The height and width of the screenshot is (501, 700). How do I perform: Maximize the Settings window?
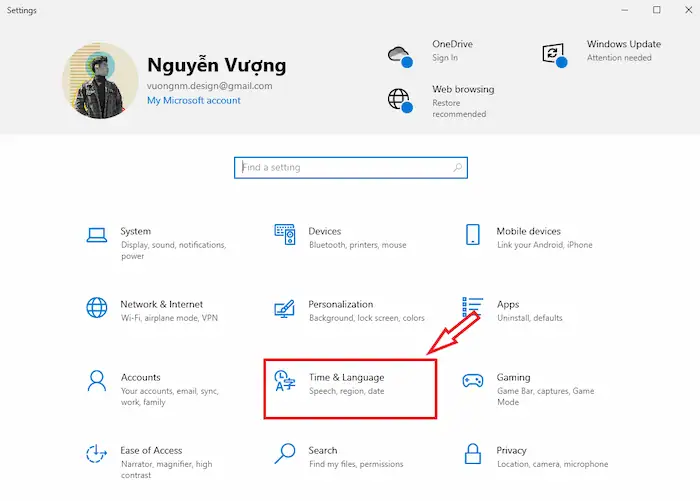pos(657,10)
